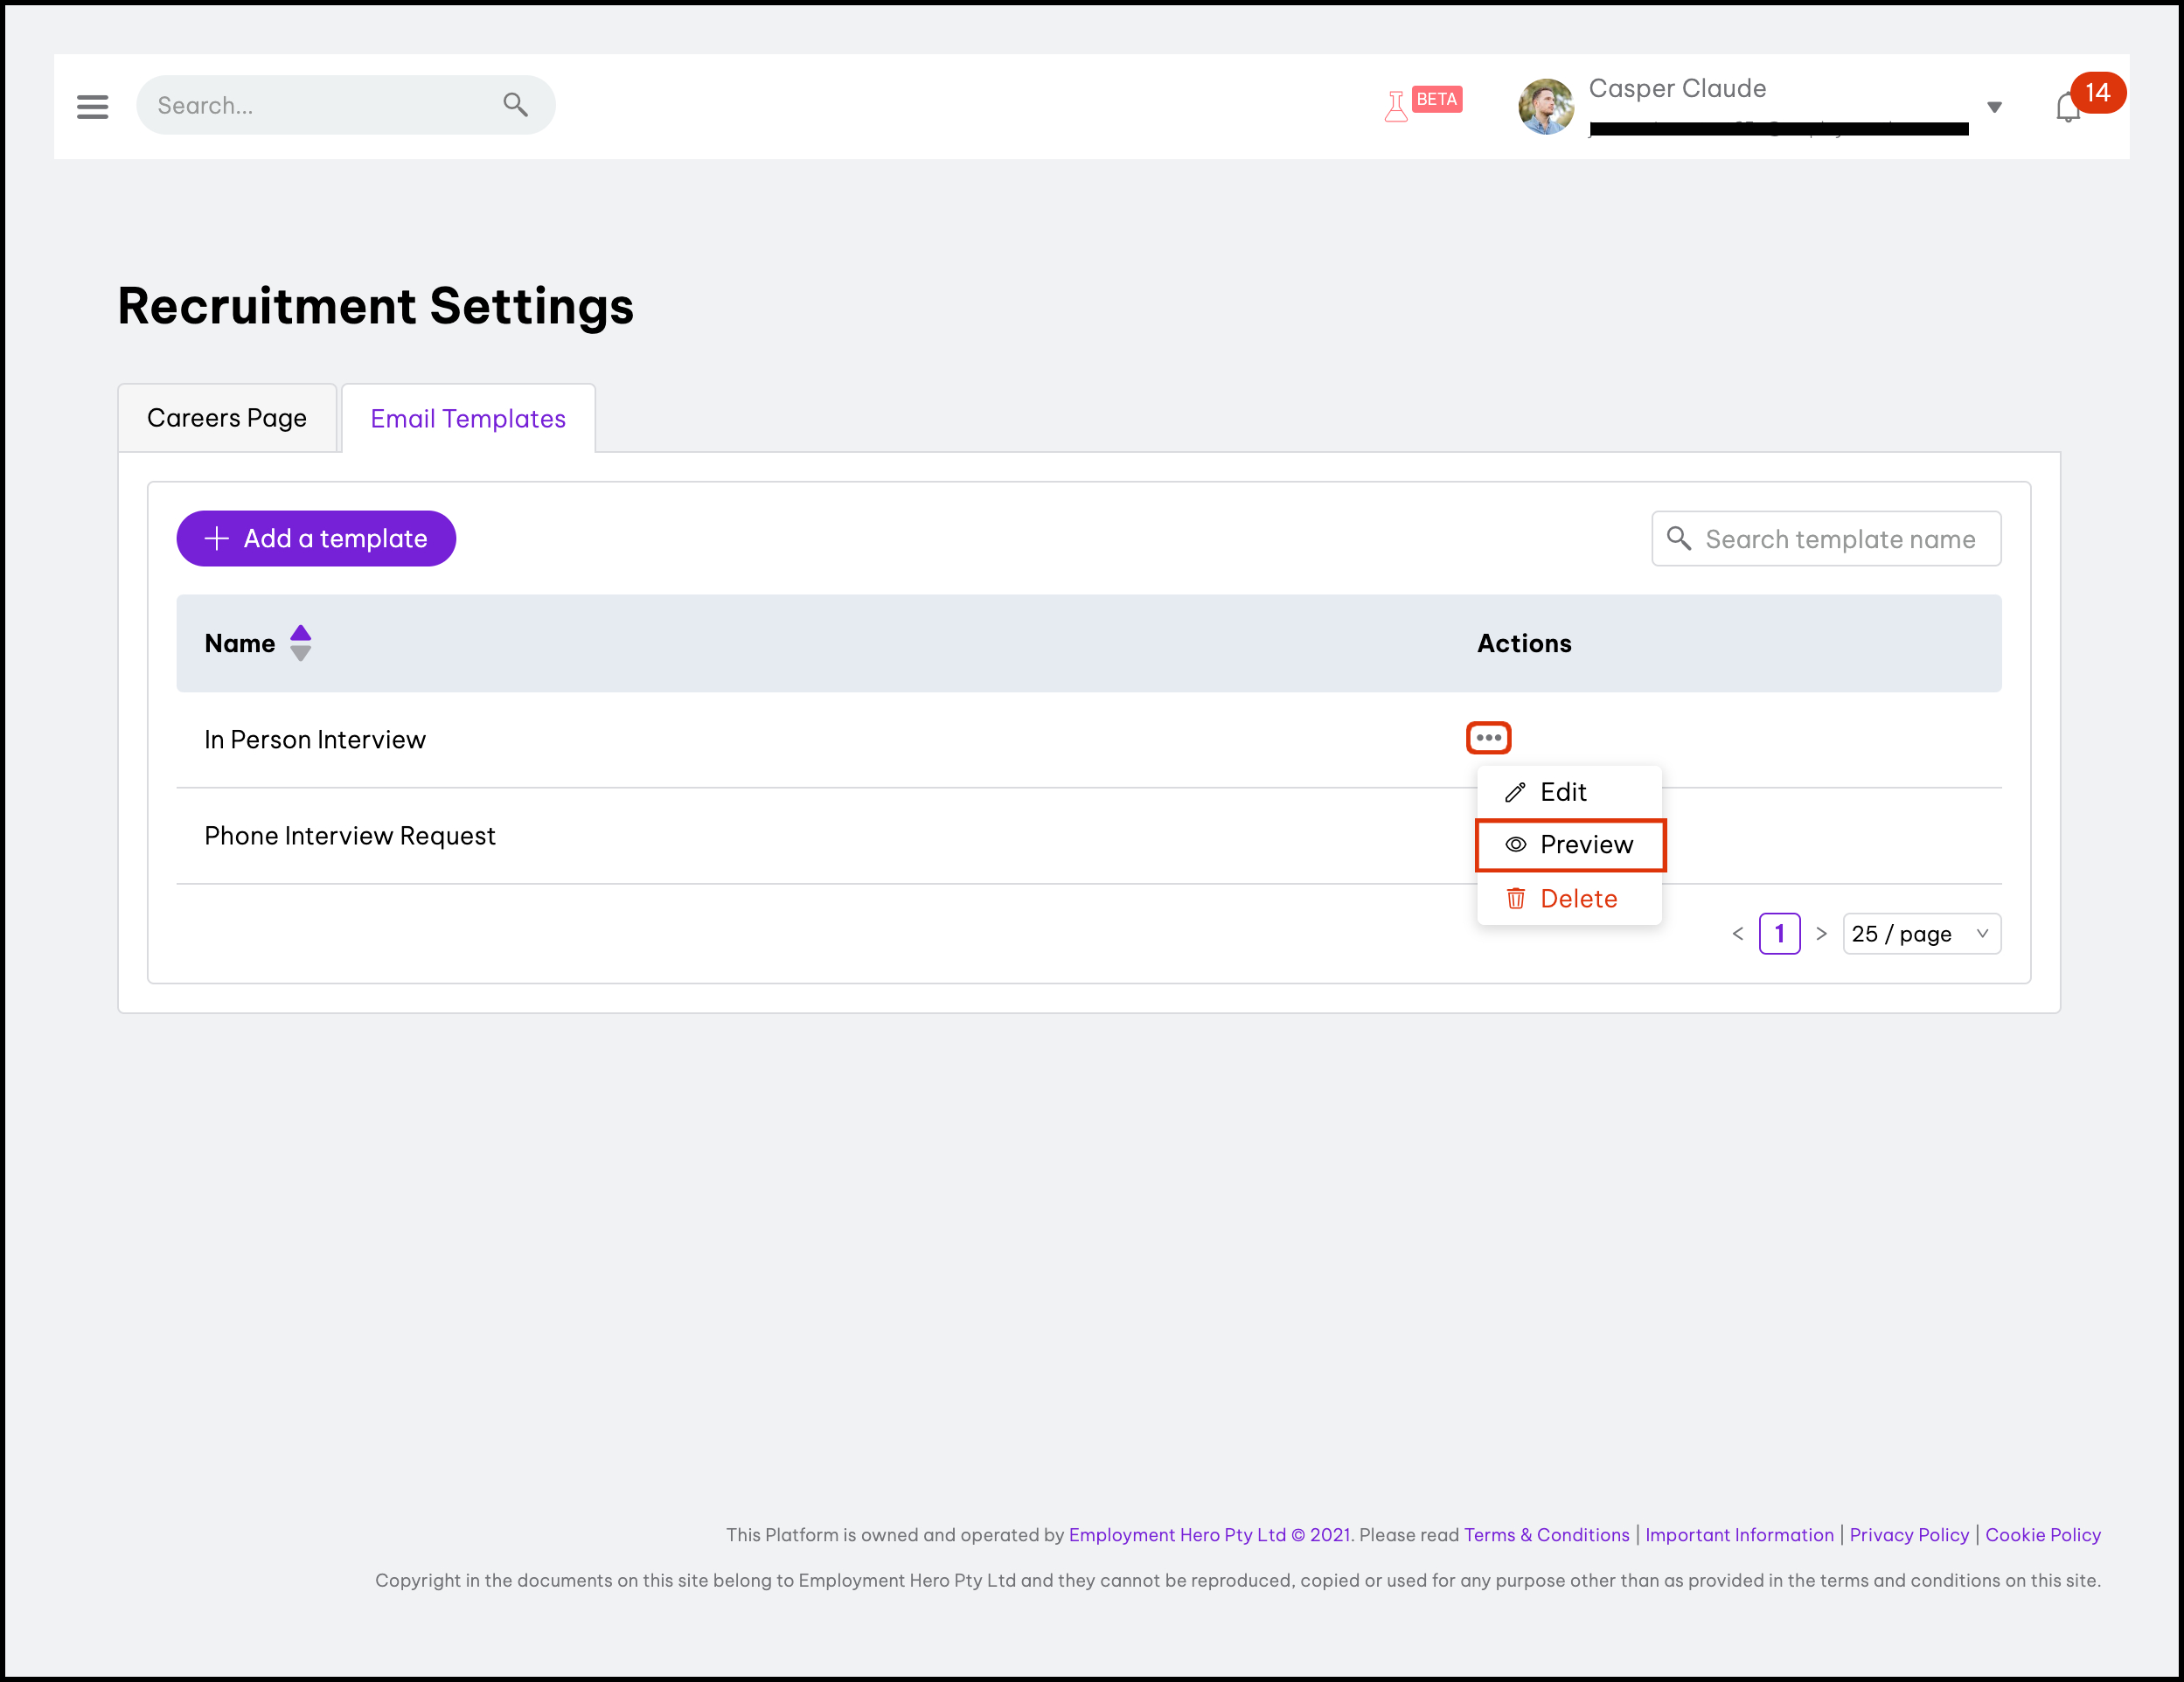This screenshot has width=2184, height=1682.
Task: Open the hamburger navigation menu
Action: click(x=92, y=106)
